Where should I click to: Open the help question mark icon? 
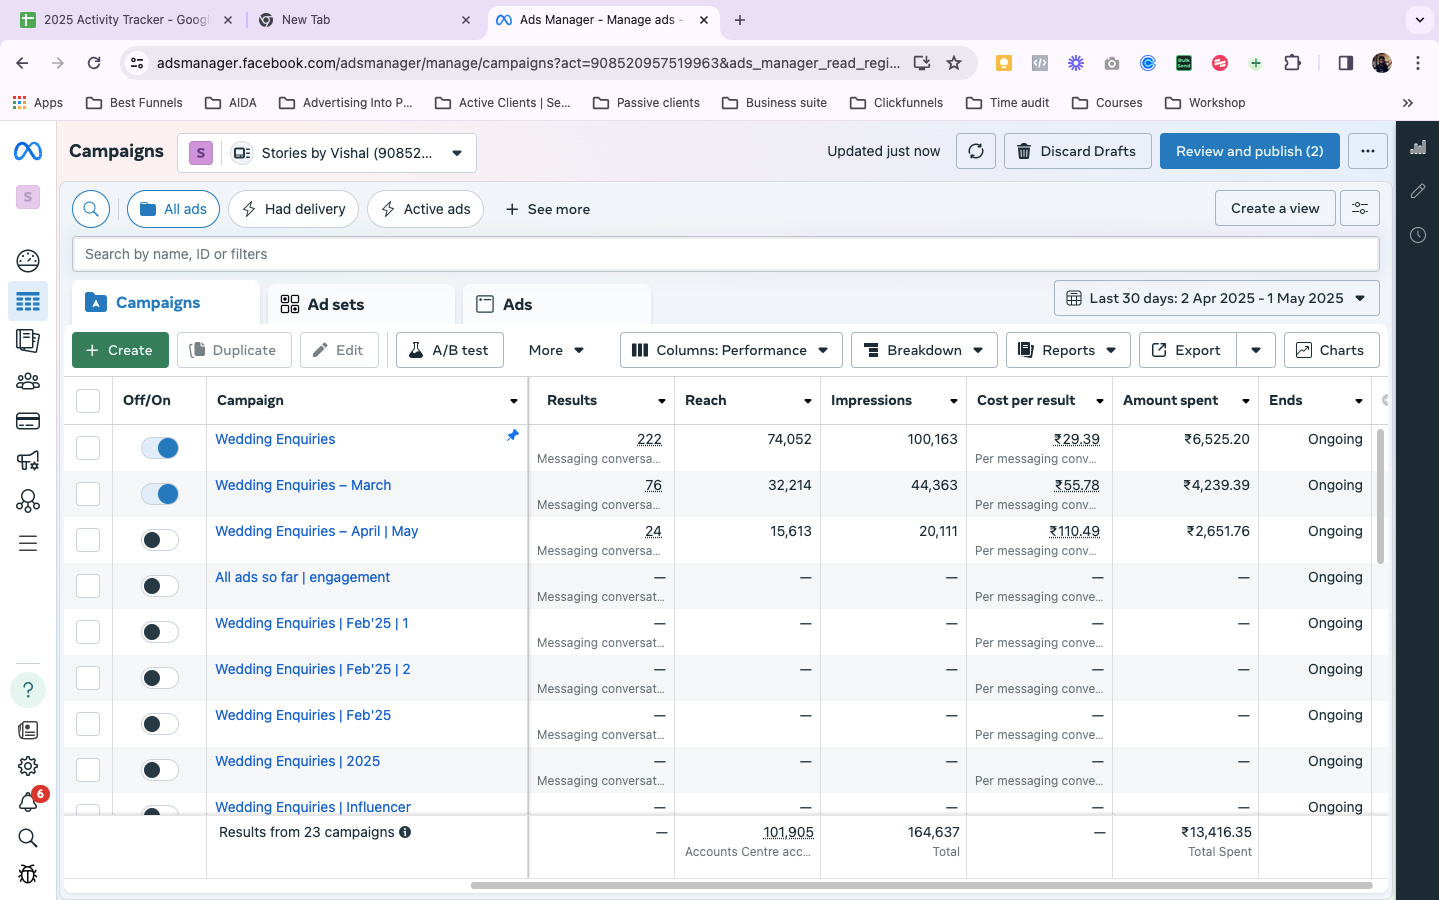28,690
